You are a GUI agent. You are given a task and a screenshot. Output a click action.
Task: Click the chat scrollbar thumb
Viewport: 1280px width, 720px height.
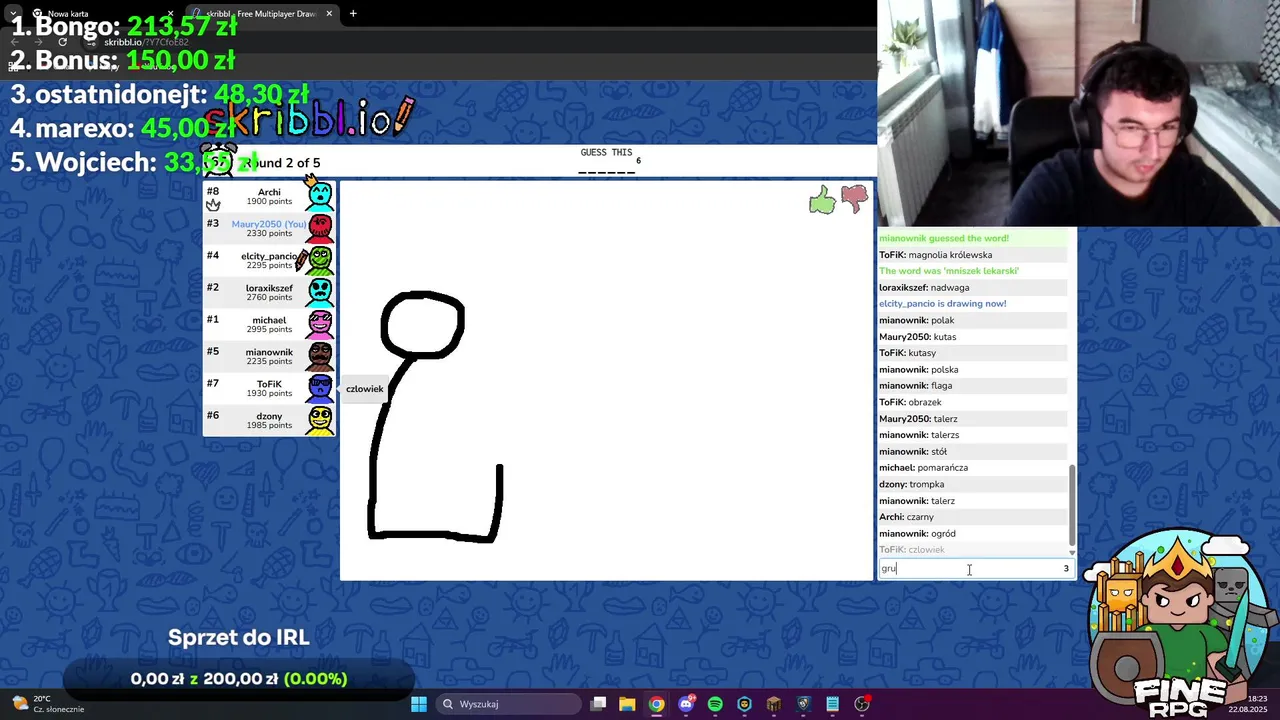pyautogui.click(x=1072, y=505)
